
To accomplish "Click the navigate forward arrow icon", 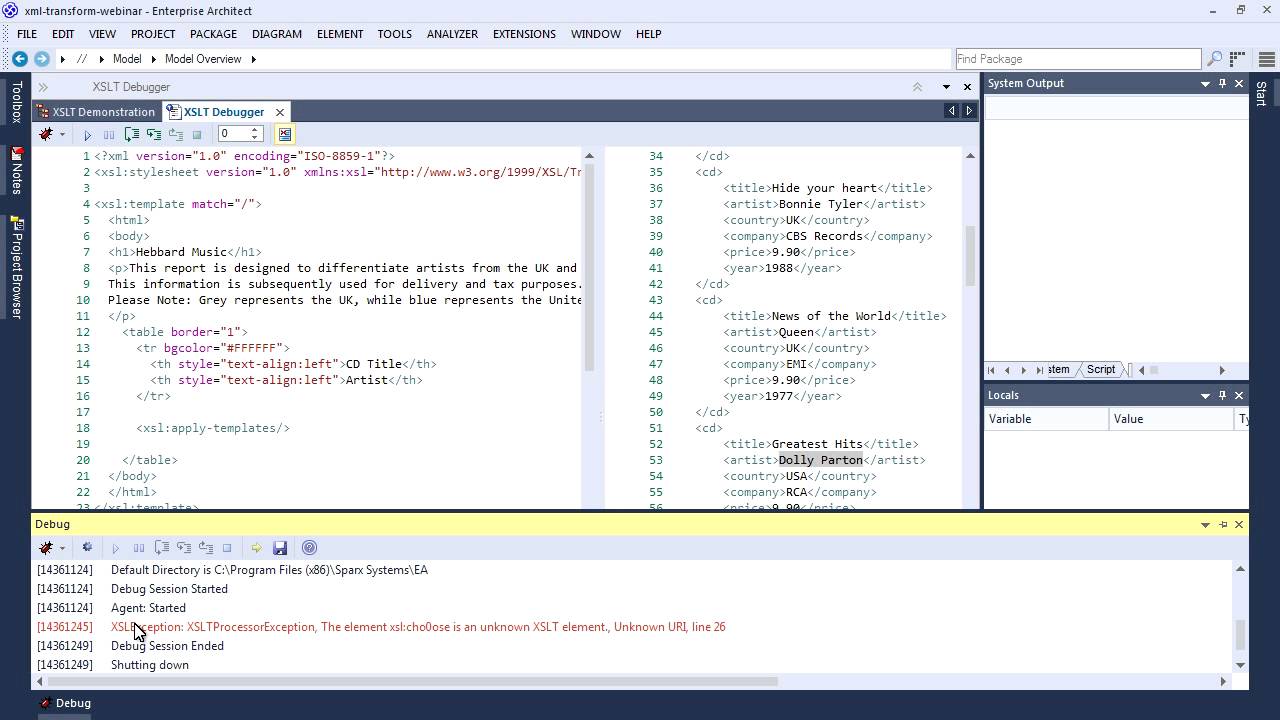I will pos(42,59).
